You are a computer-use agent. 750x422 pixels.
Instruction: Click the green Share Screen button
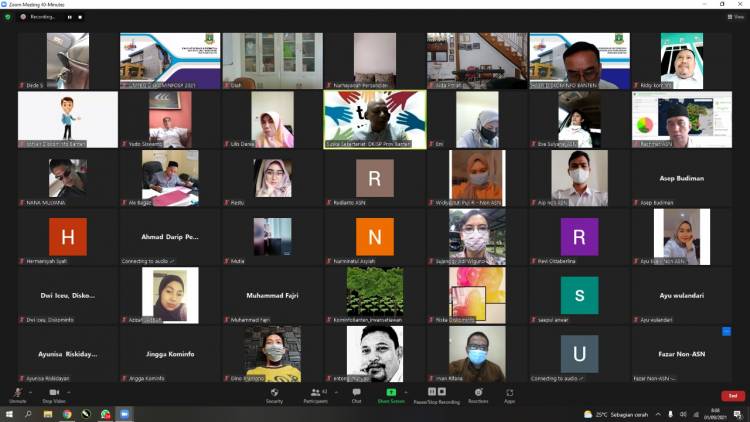coord(391,392)
